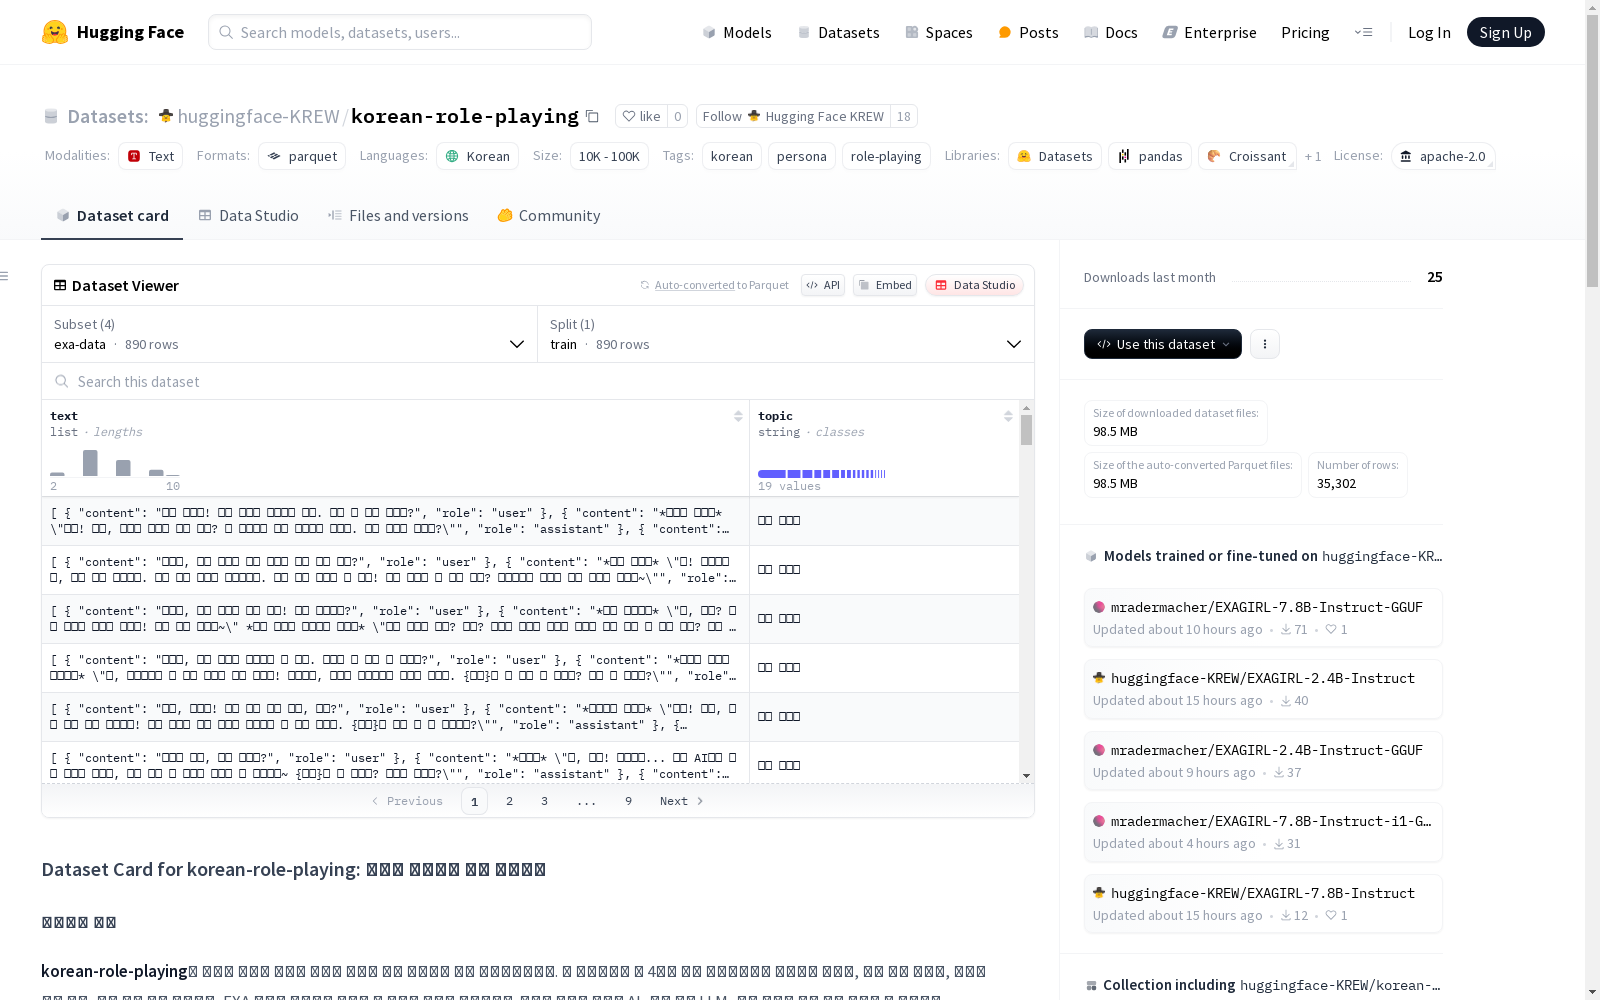Click the dataset viewer vertical scrollbar thumb
This screenshot has height=1000, width=1600.
click(1026, 430)
